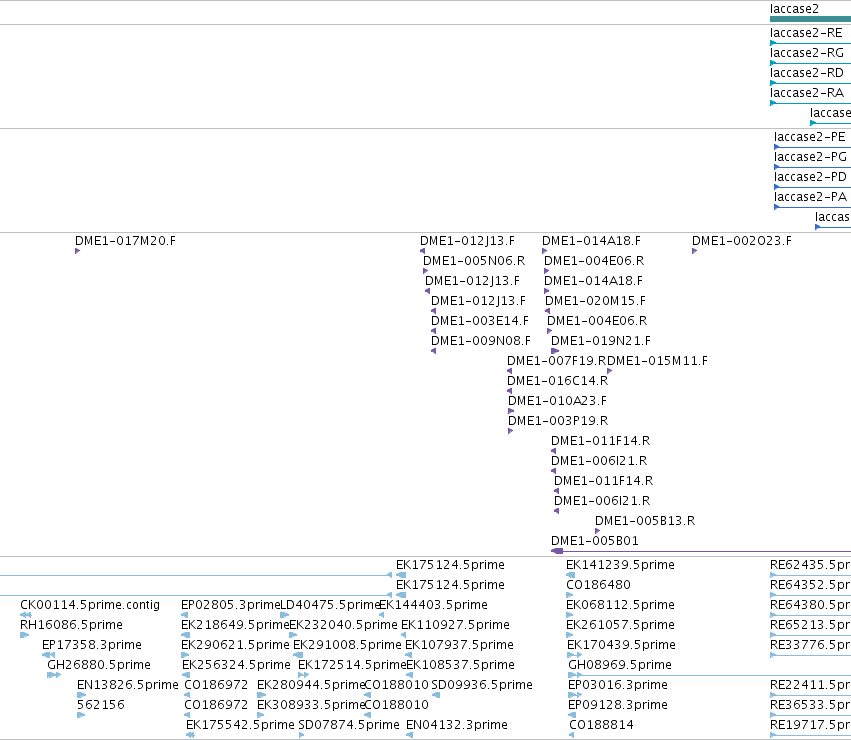Select the EP09128.3prime feature
The width and height of the screenshot is (851, 740).
[618, 705]
